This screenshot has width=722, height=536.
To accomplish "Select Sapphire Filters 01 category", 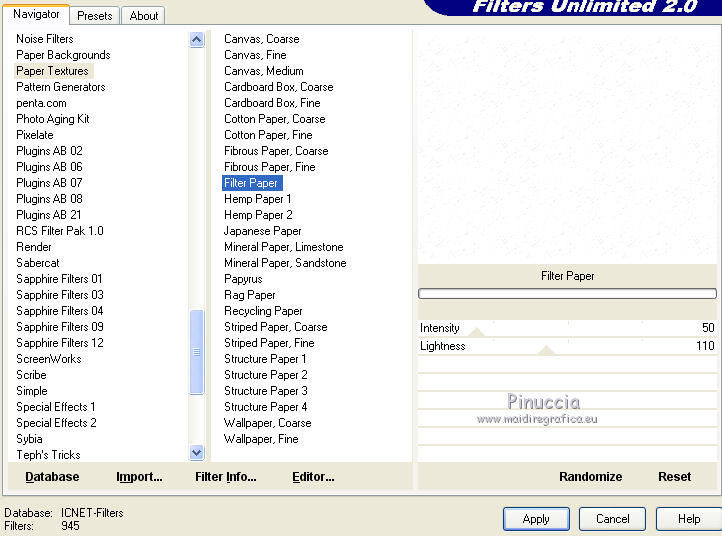I will point(59,279).
